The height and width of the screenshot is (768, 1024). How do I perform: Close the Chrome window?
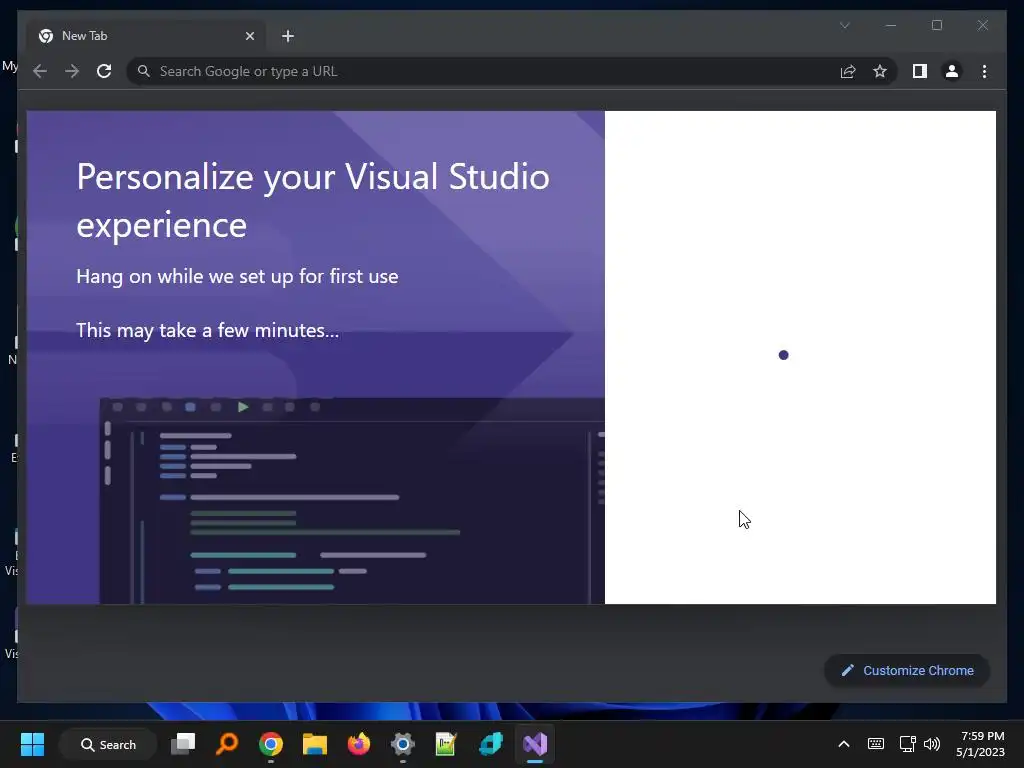983,25
